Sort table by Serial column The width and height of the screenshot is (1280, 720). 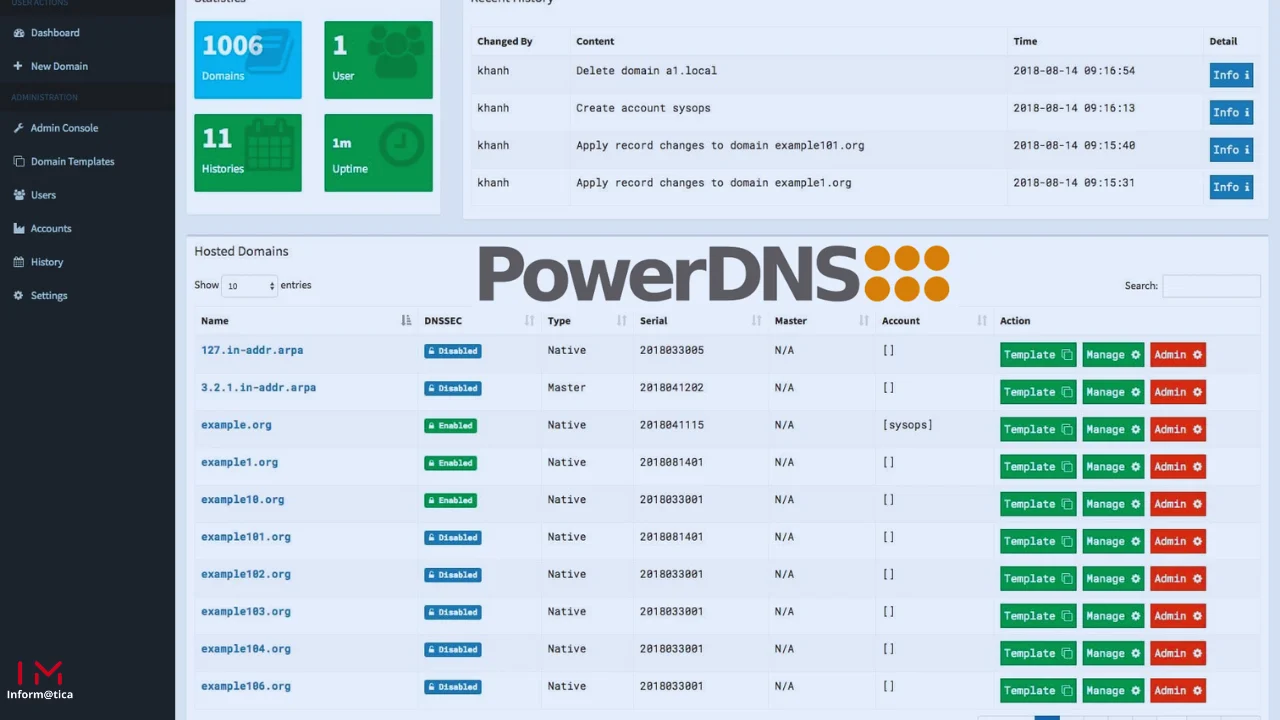tap(700, 321)
